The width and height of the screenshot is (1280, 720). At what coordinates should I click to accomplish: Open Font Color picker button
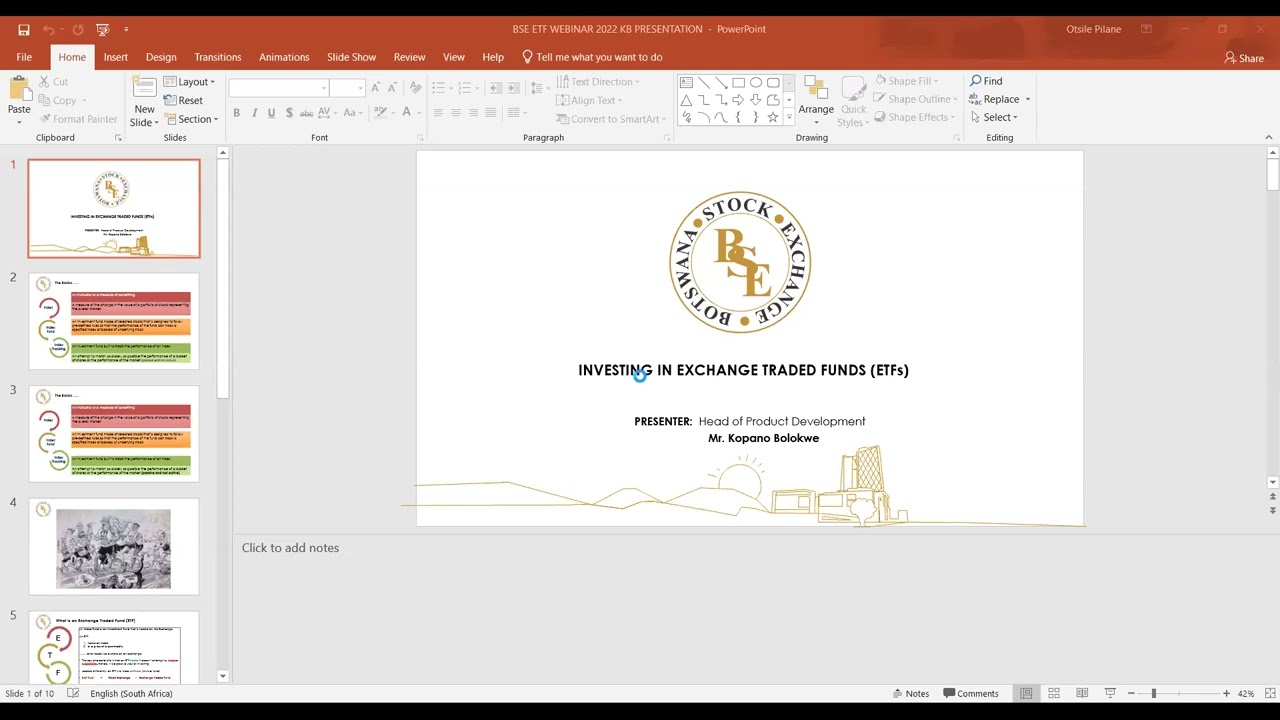tap(407, 113)
